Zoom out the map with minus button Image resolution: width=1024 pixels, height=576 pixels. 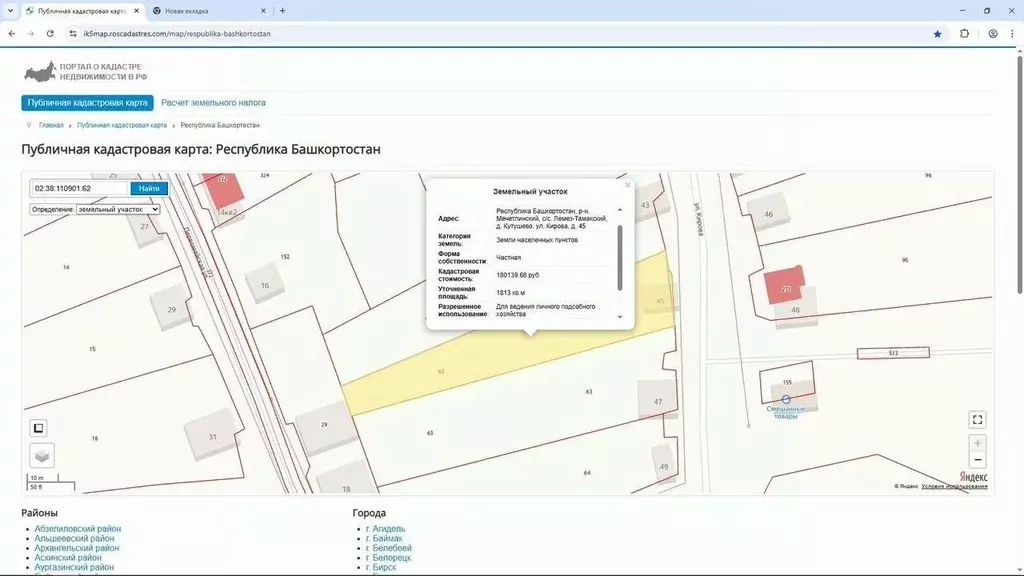click(978, 460)
